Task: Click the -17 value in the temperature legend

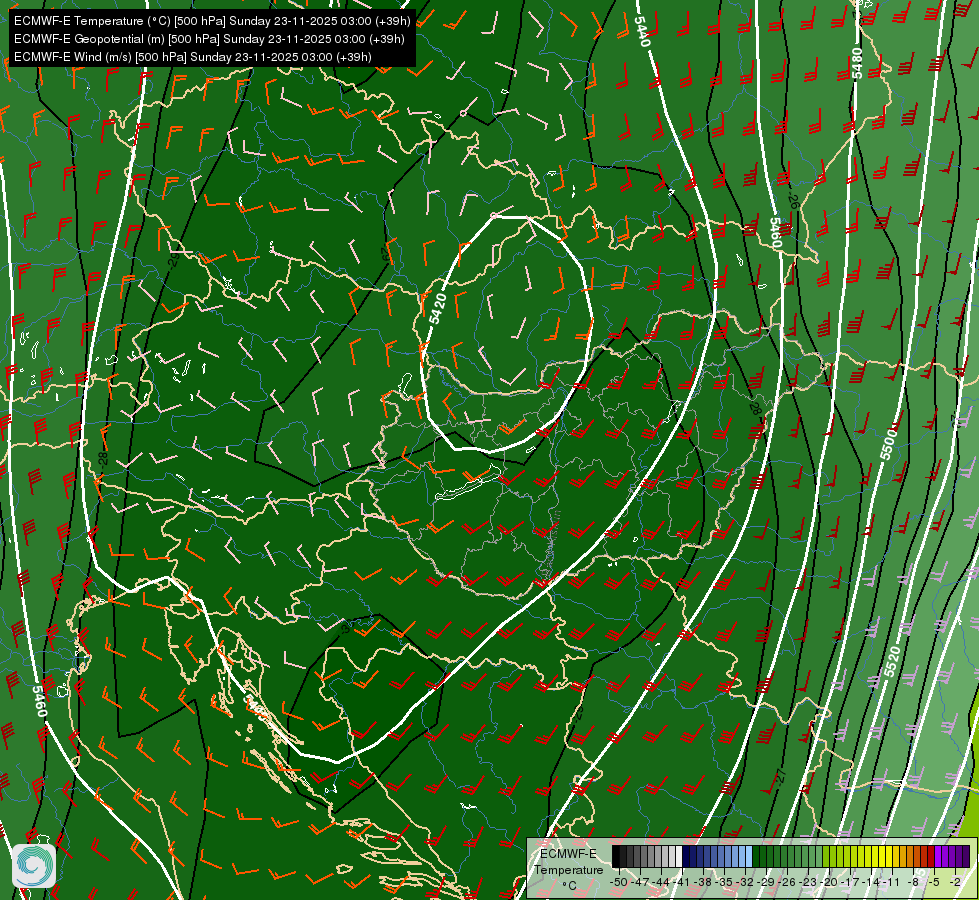Action: 850,882
